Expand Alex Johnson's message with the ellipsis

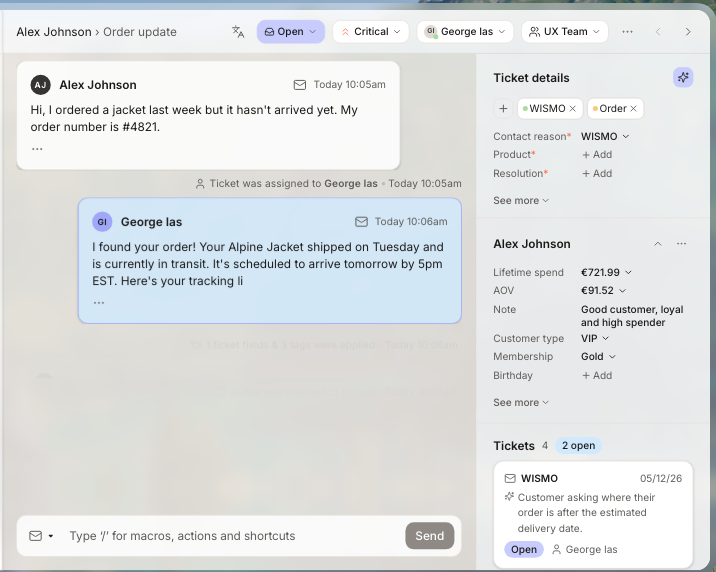click(37, 149)
